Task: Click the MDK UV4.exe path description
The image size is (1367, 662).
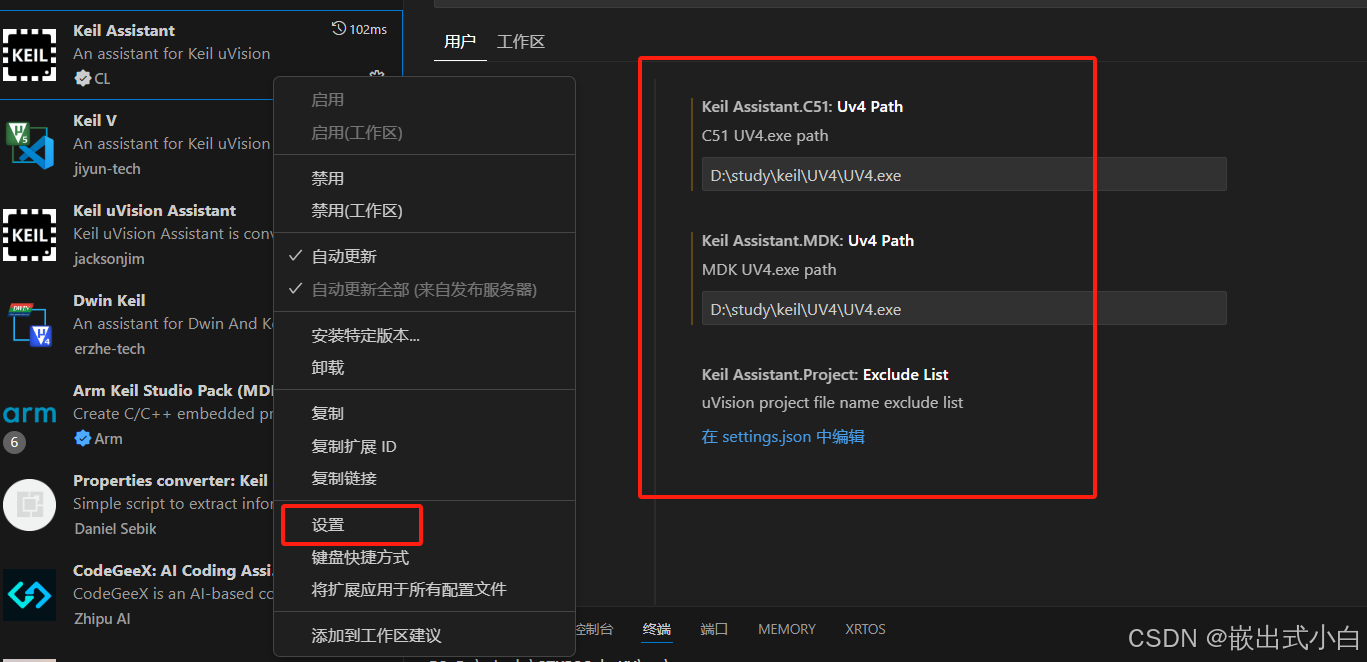Action: [x=769, y=270]
